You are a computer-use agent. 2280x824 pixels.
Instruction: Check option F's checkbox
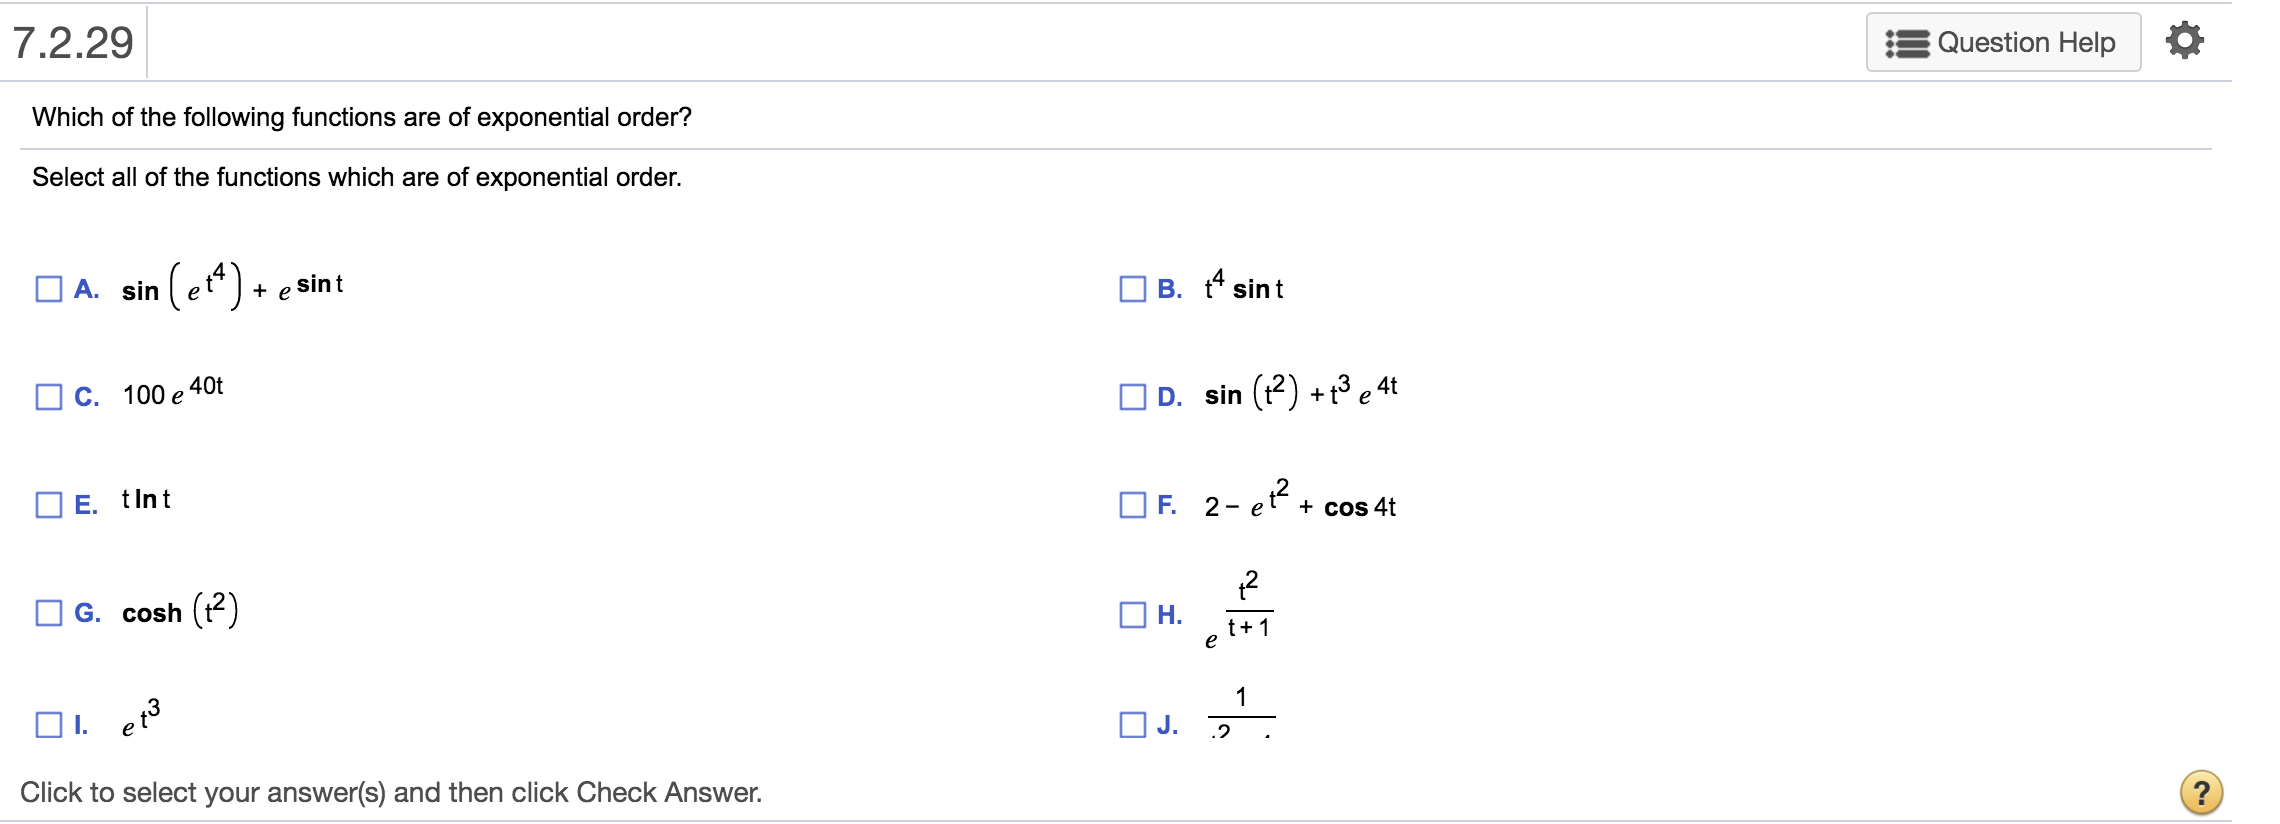(x=1131, y=505)
